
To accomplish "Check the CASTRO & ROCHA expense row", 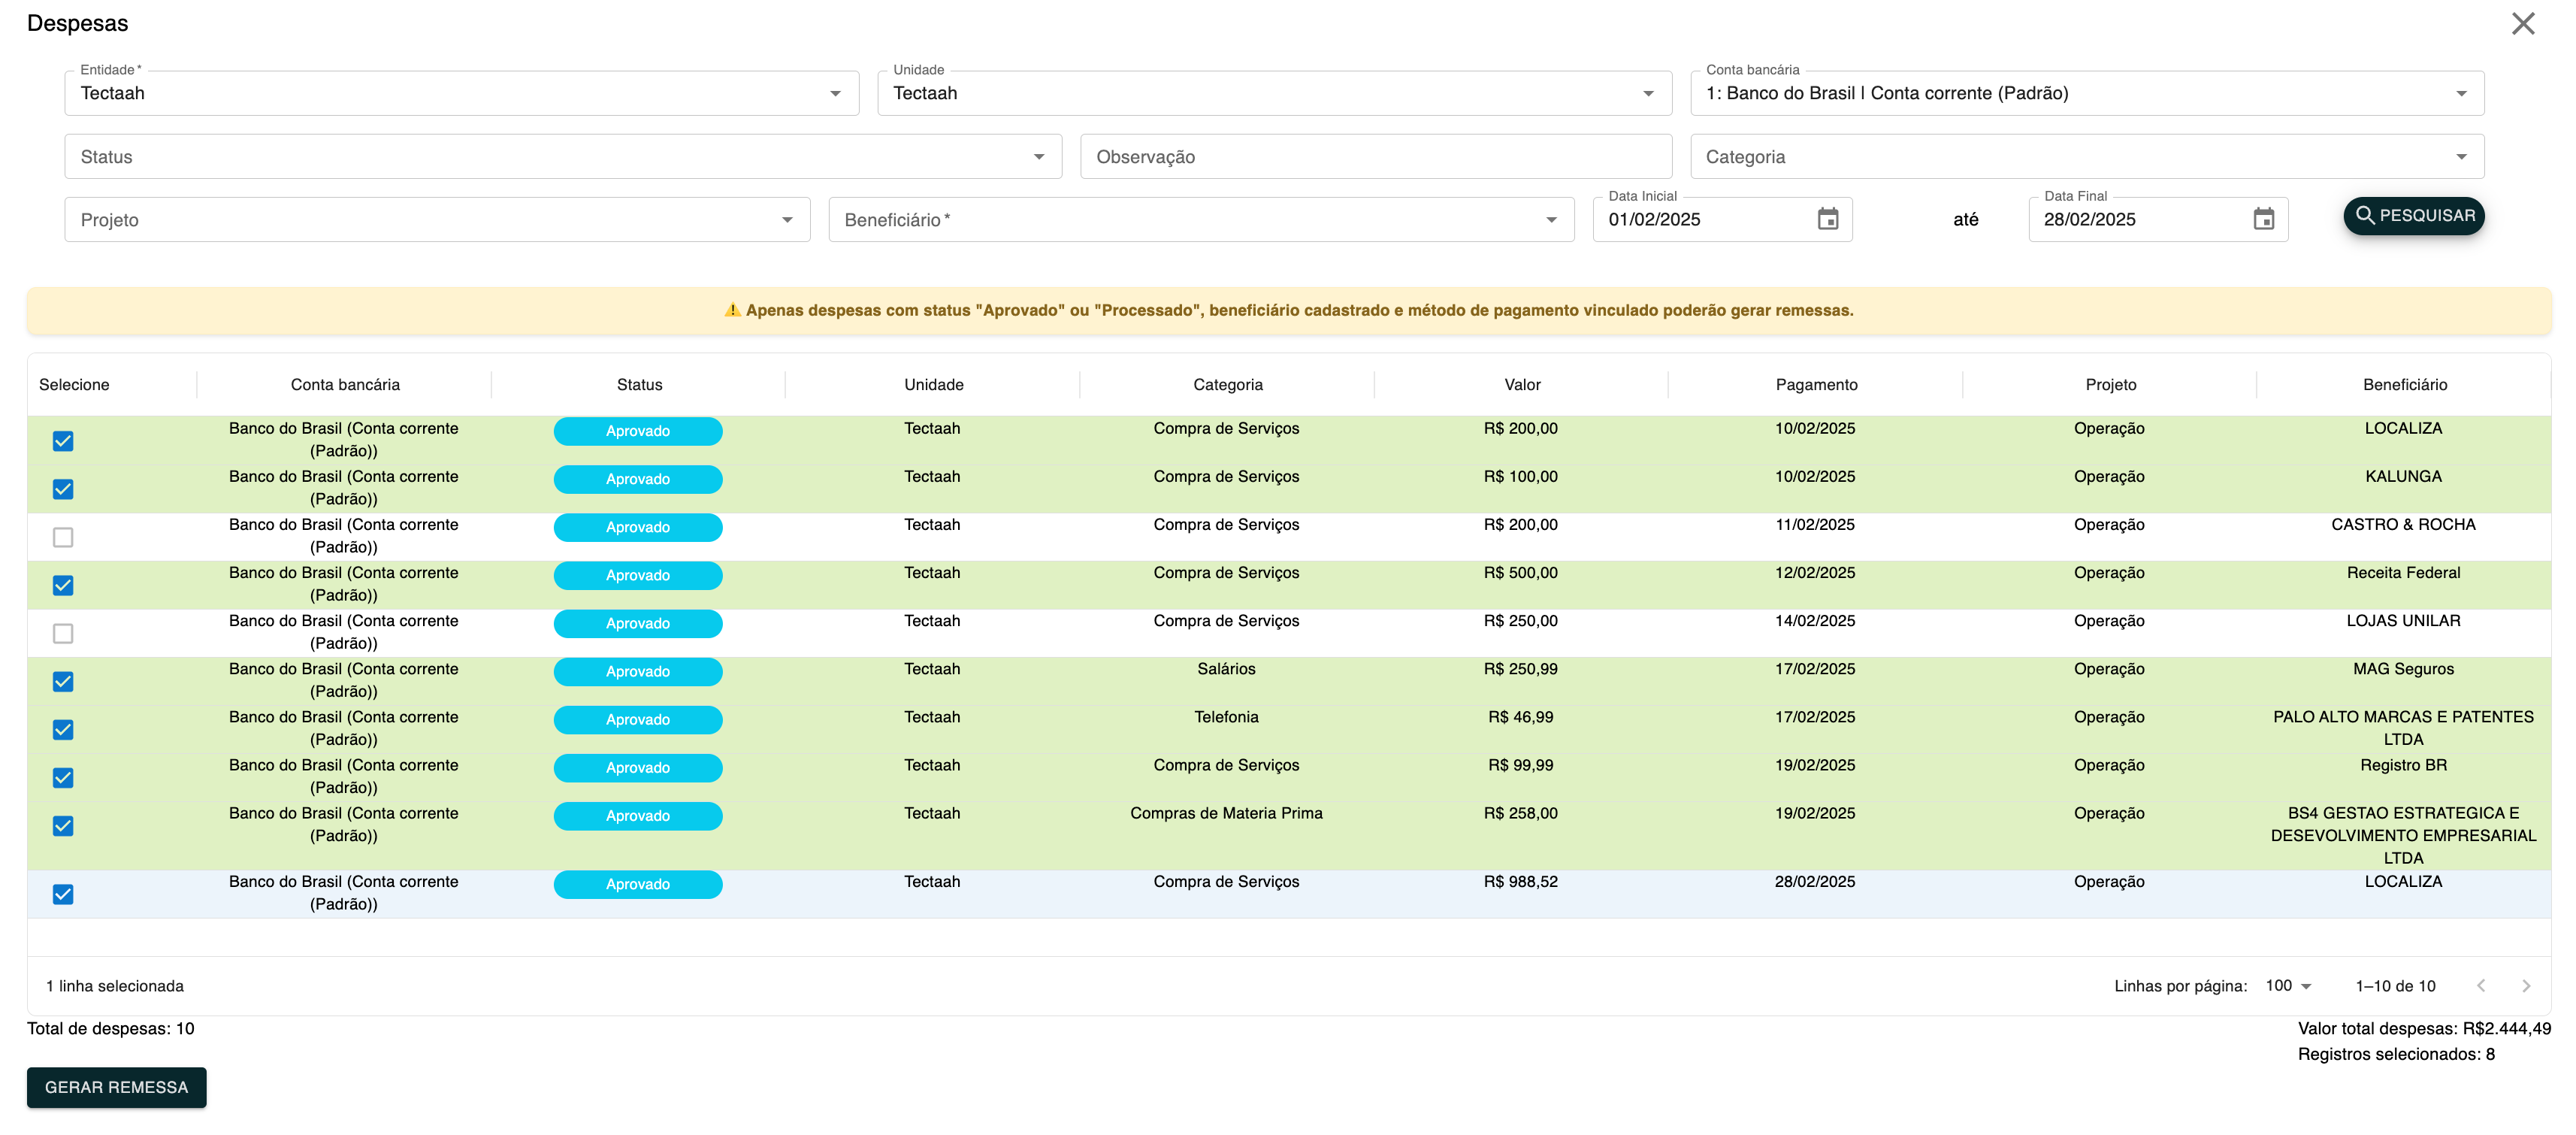I will pos(63,537).
